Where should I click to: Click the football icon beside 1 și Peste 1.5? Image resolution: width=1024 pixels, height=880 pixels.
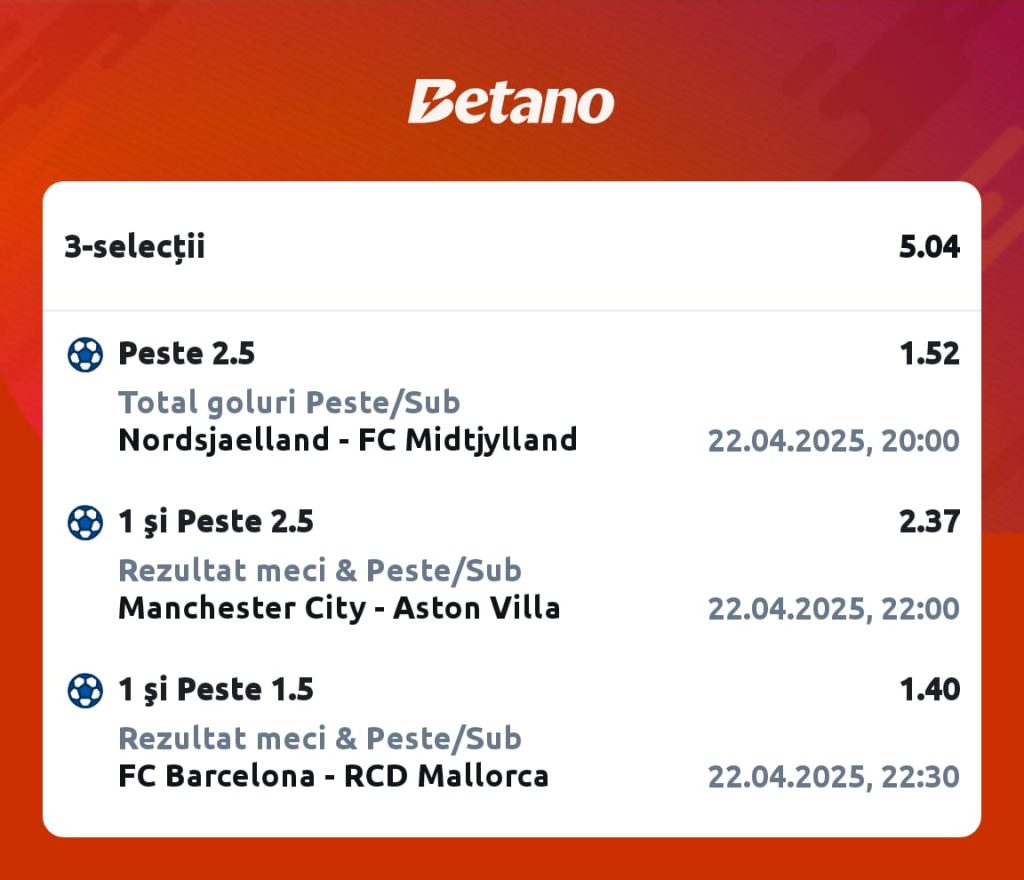point(85,691)
